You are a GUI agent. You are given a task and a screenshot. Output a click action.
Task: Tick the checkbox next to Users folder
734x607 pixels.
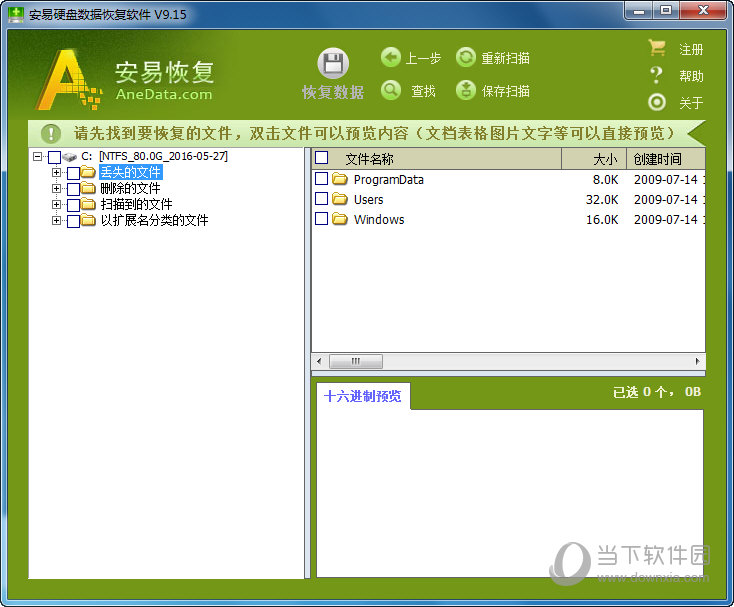click(322, 199)
